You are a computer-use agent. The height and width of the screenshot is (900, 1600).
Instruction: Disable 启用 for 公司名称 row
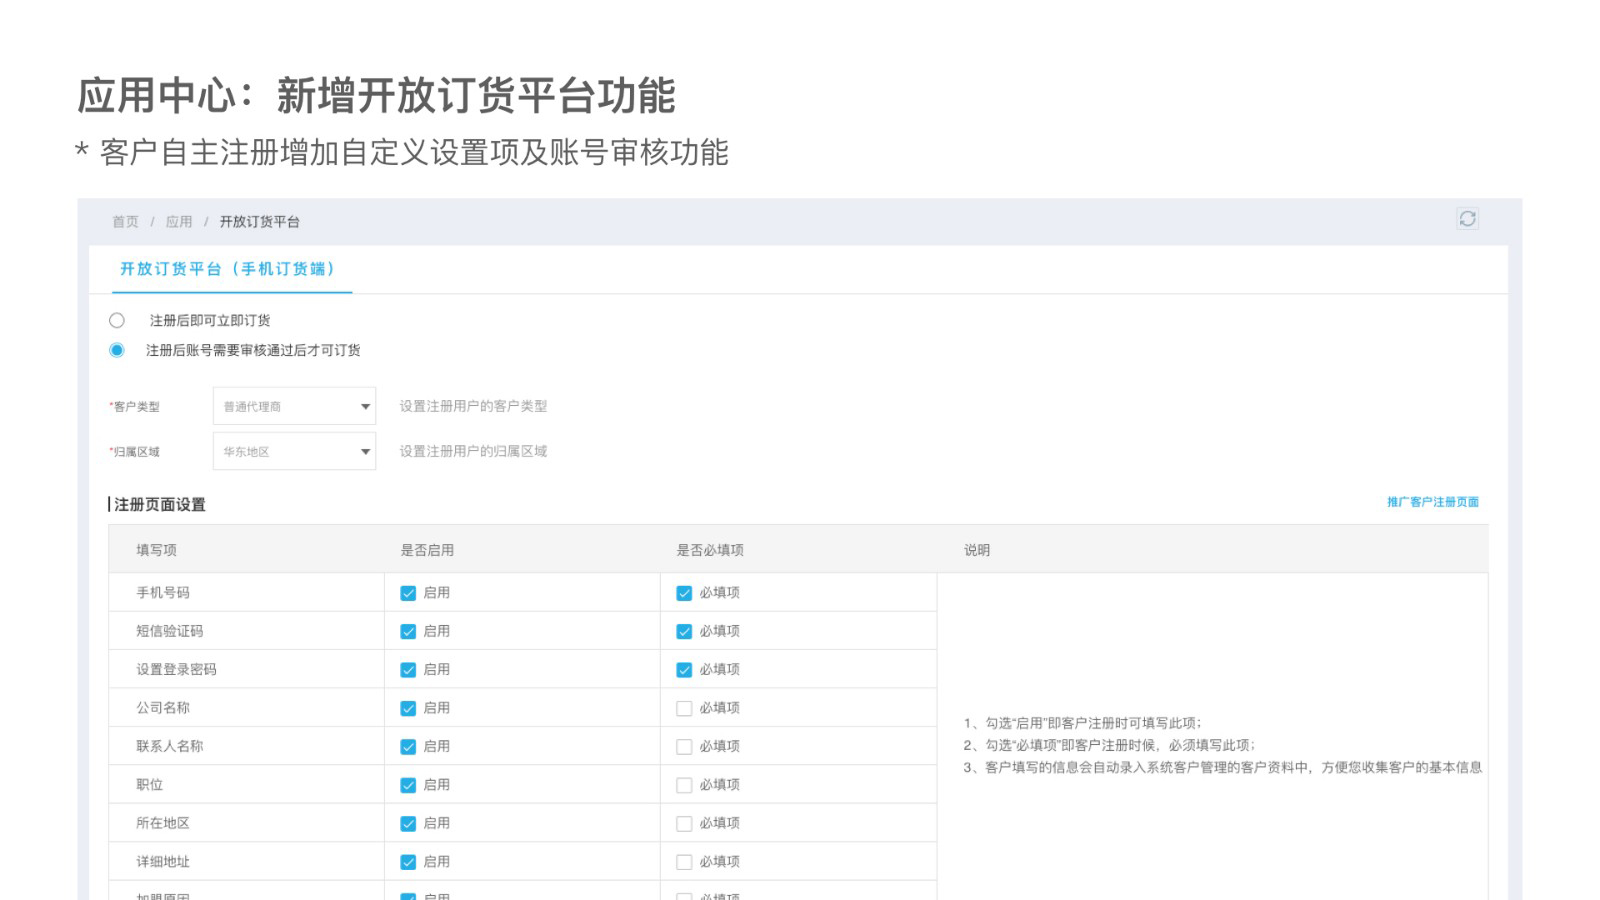tap(408, 709)
